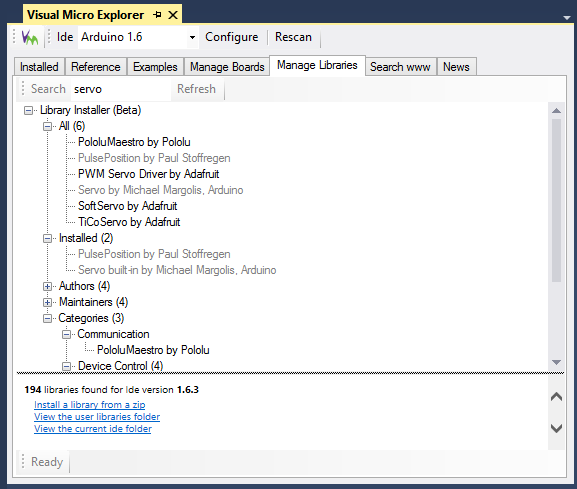Screen dimensions: 577x489
Task: Go to the Search www tab
Action: coord(400,67)
